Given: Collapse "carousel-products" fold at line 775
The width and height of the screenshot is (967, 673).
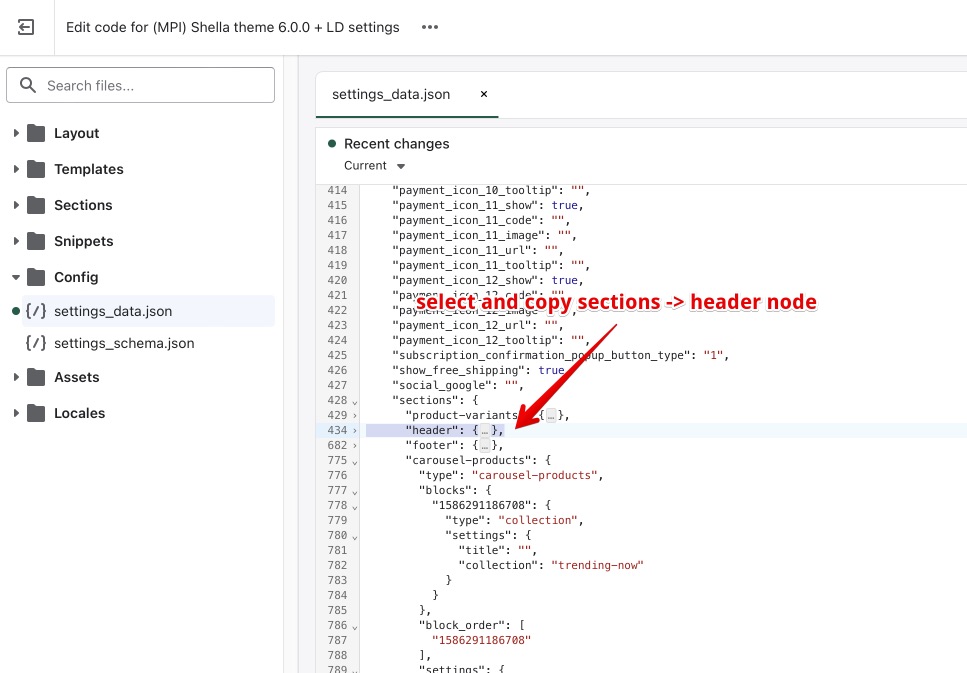Looking at the screenshot, I should 355,461.
